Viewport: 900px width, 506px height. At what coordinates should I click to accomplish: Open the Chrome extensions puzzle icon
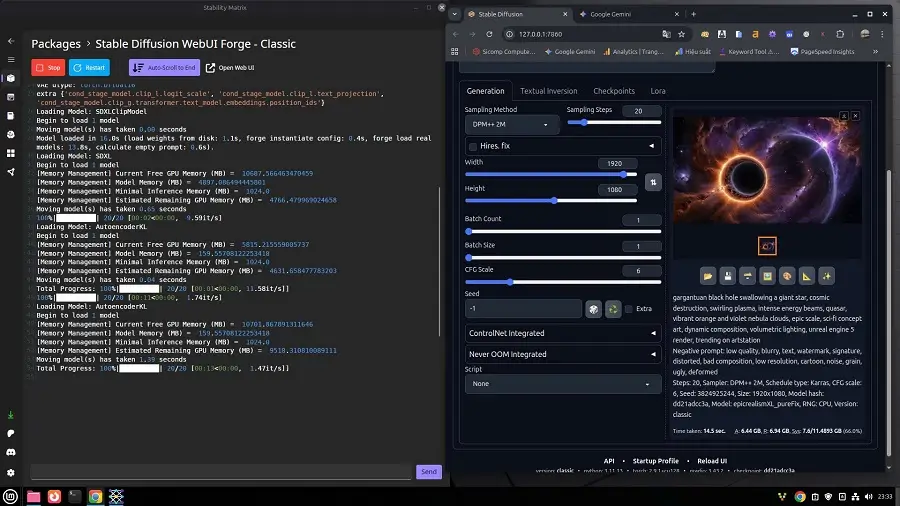point(840,34)
